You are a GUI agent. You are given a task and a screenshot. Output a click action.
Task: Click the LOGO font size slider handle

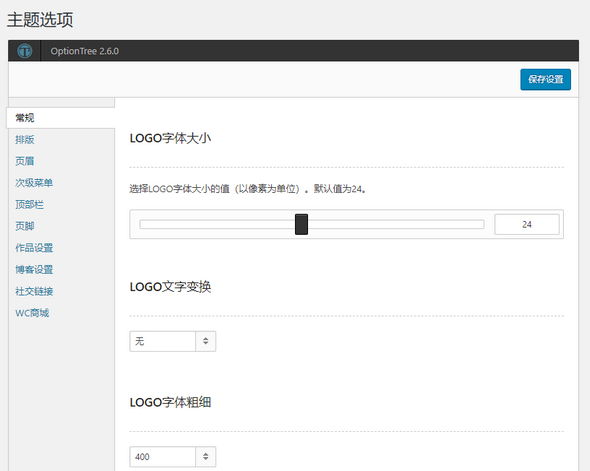pos(301,224)
